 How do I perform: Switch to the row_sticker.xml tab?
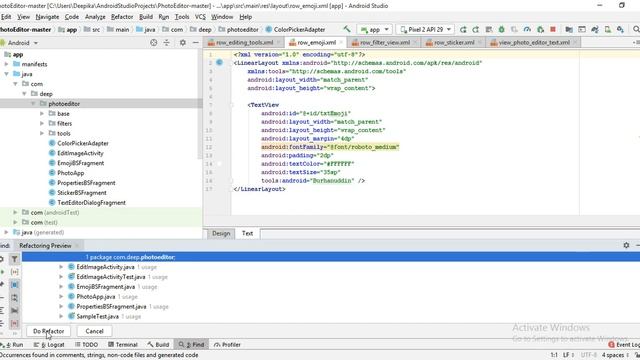coord(454,42)
